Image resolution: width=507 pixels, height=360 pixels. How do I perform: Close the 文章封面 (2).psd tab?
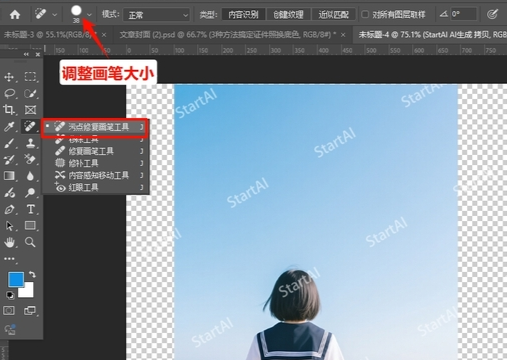coord(343,35)
